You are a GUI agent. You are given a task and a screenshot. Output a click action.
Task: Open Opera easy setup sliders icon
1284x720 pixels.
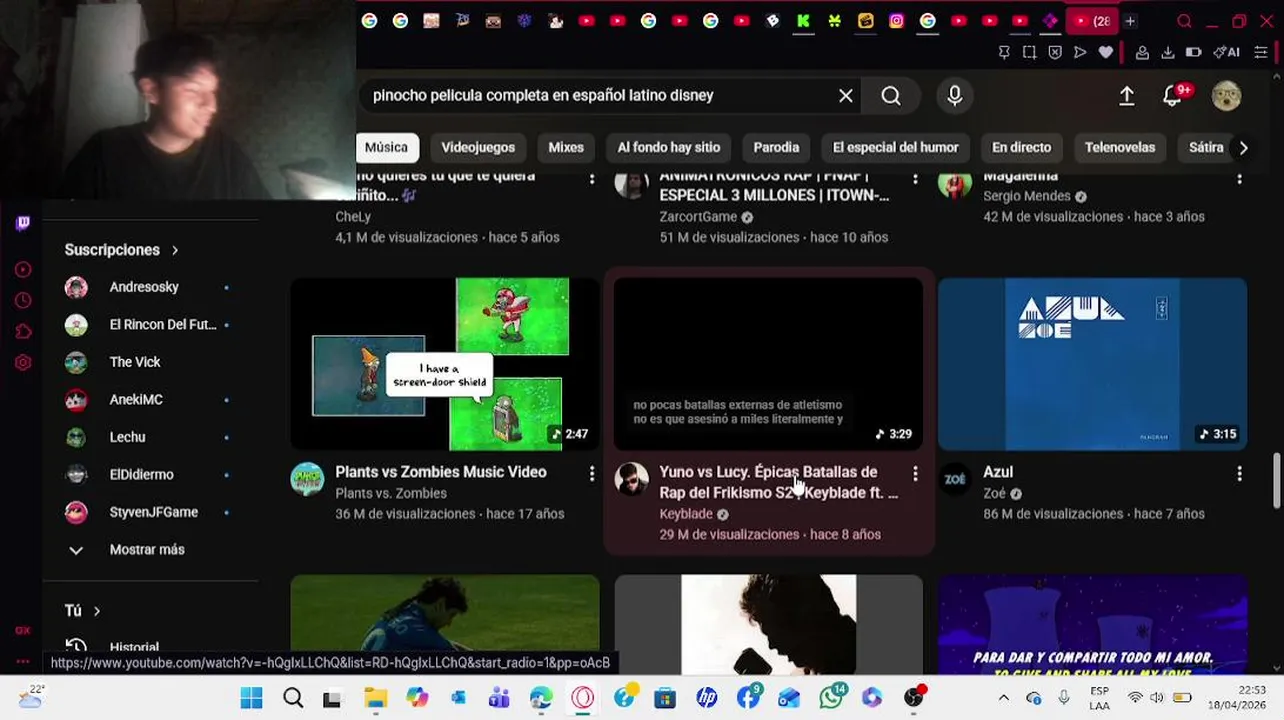click(1262, 52)
